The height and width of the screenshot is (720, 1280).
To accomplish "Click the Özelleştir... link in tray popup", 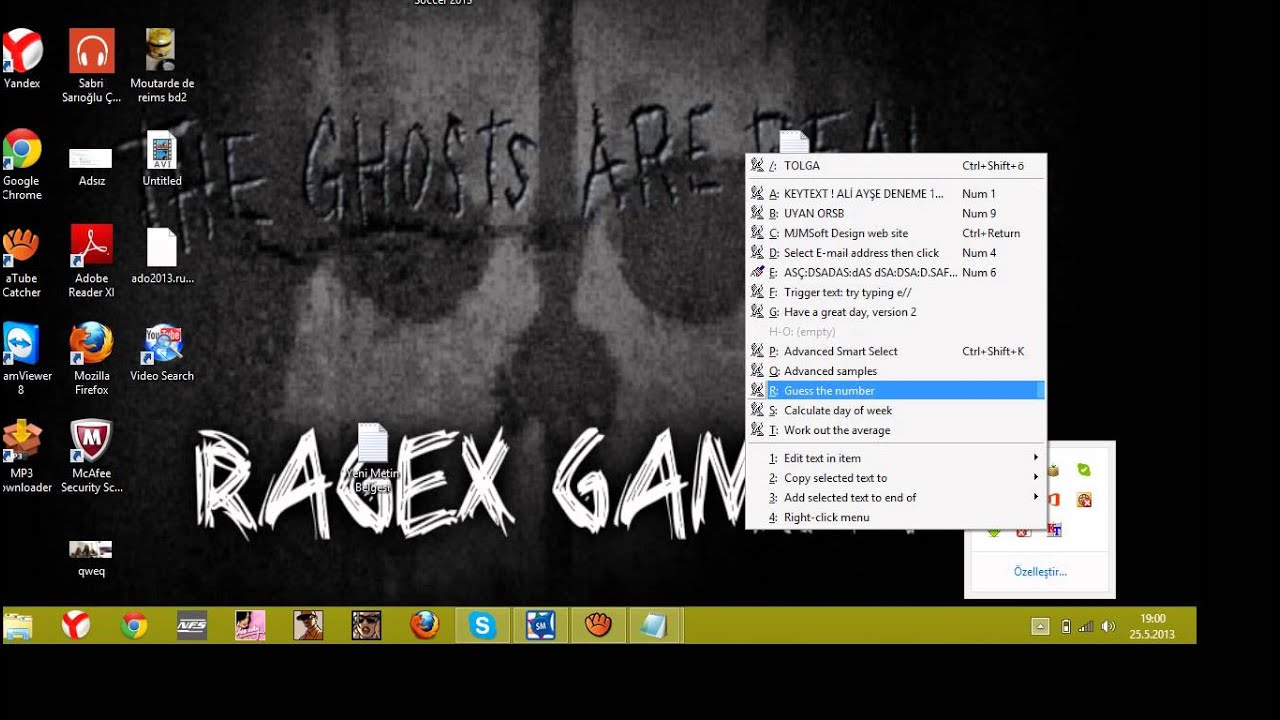I will [1040, 572].
